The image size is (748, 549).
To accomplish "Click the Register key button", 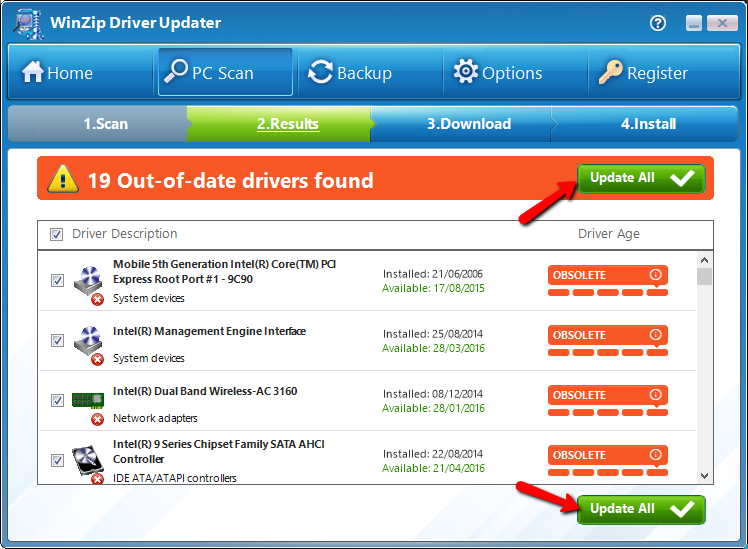I will coord(643,72).
